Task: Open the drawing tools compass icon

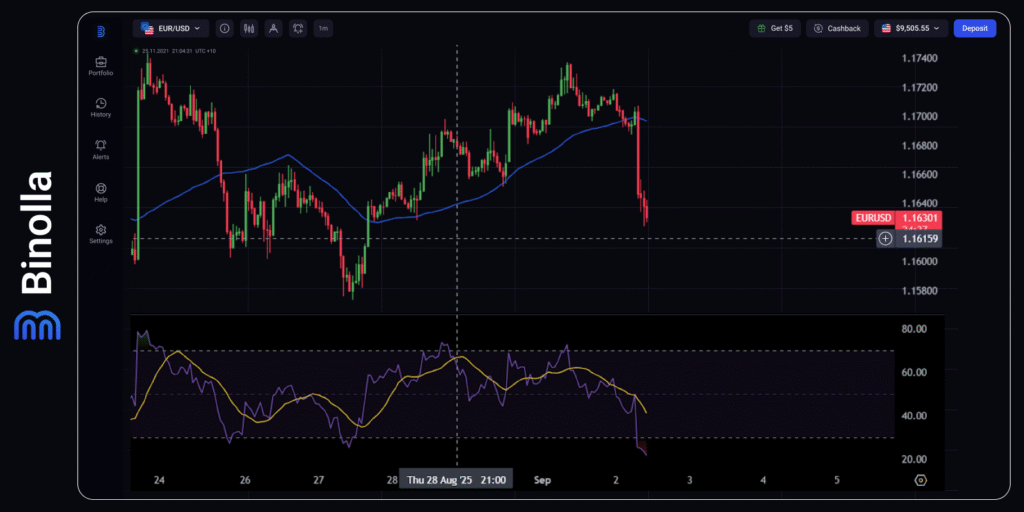Action: (x=273, y=29)
